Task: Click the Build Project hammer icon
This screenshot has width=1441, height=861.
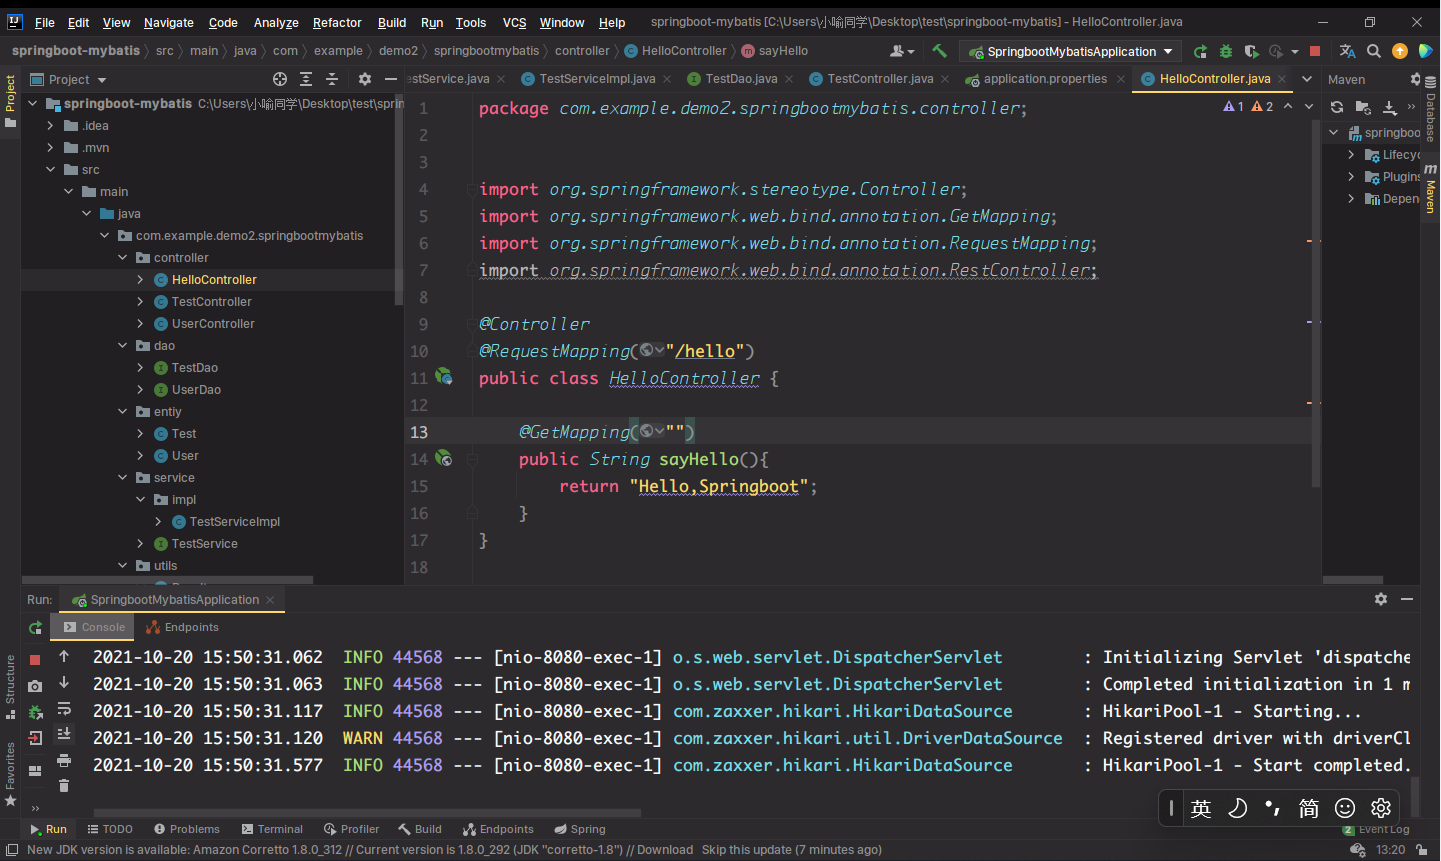Action: click(939, 51)
